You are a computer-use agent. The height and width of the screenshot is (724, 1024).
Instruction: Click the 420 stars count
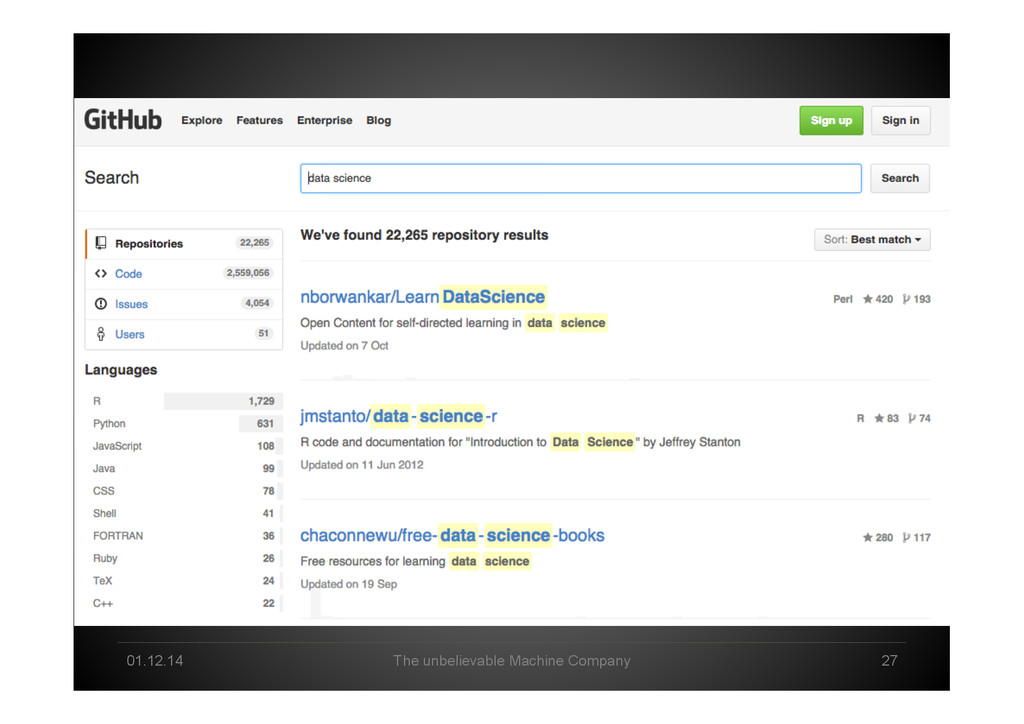[884, 299]
